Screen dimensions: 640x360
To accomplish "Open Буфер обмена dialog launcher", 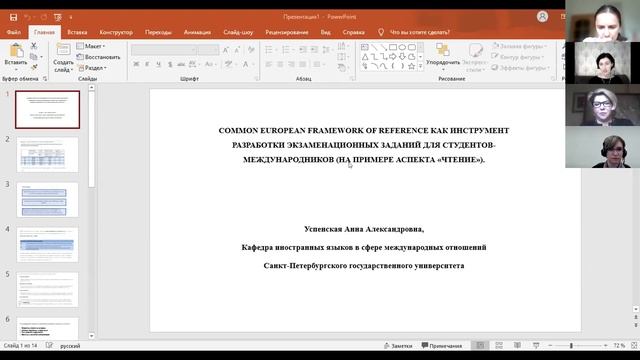I will (45, 79).
